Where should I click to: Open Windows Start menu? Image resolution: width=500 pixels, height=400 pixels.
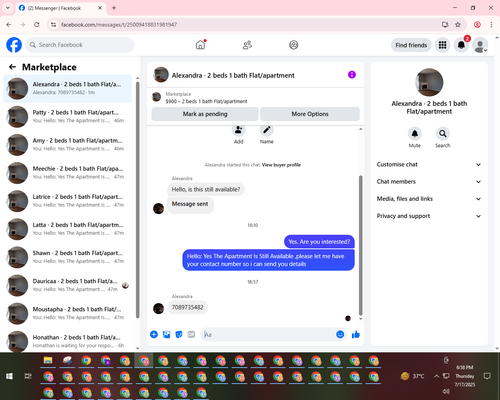tap(9, 376)
